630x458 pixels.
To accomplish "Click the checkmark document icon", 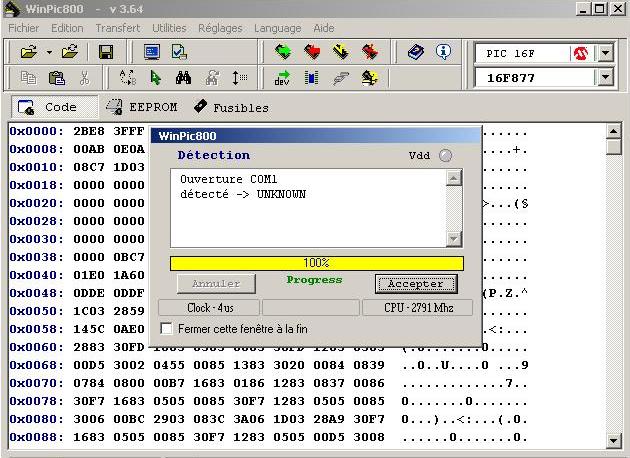I will pos(179,52).
